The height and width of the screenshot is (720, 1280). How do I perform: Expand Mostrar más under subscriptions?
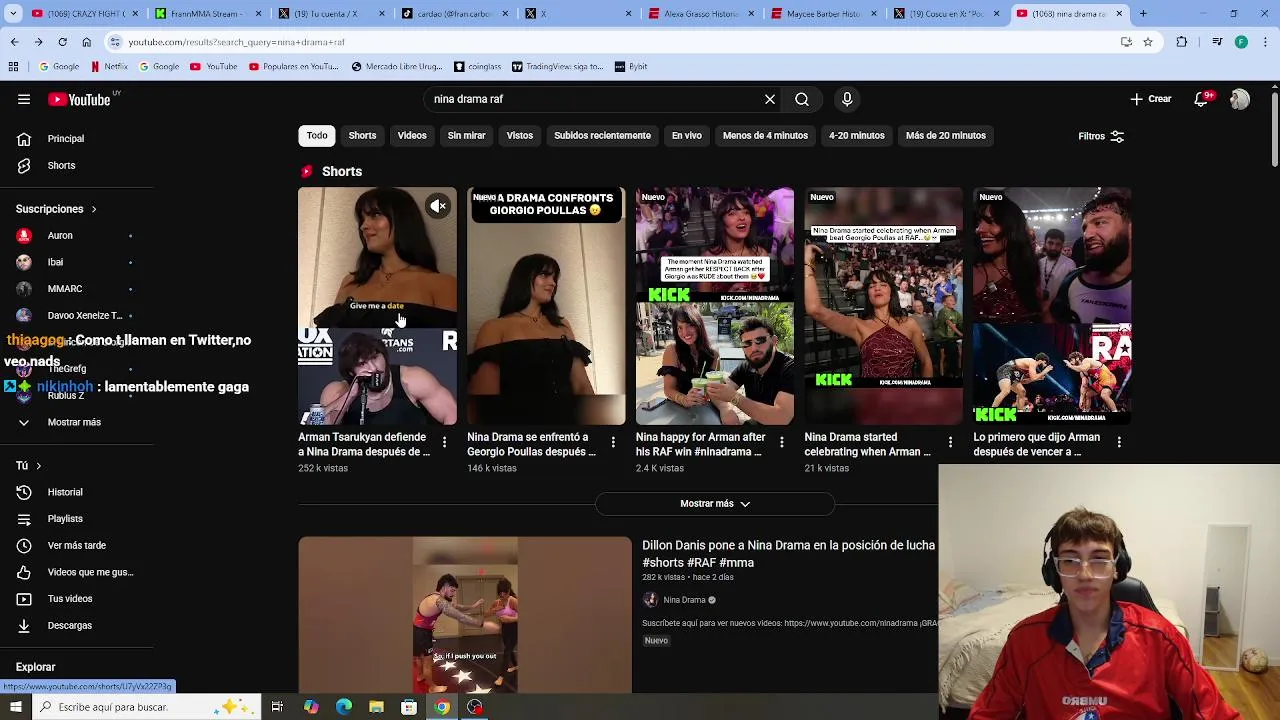tap(76, 422)
